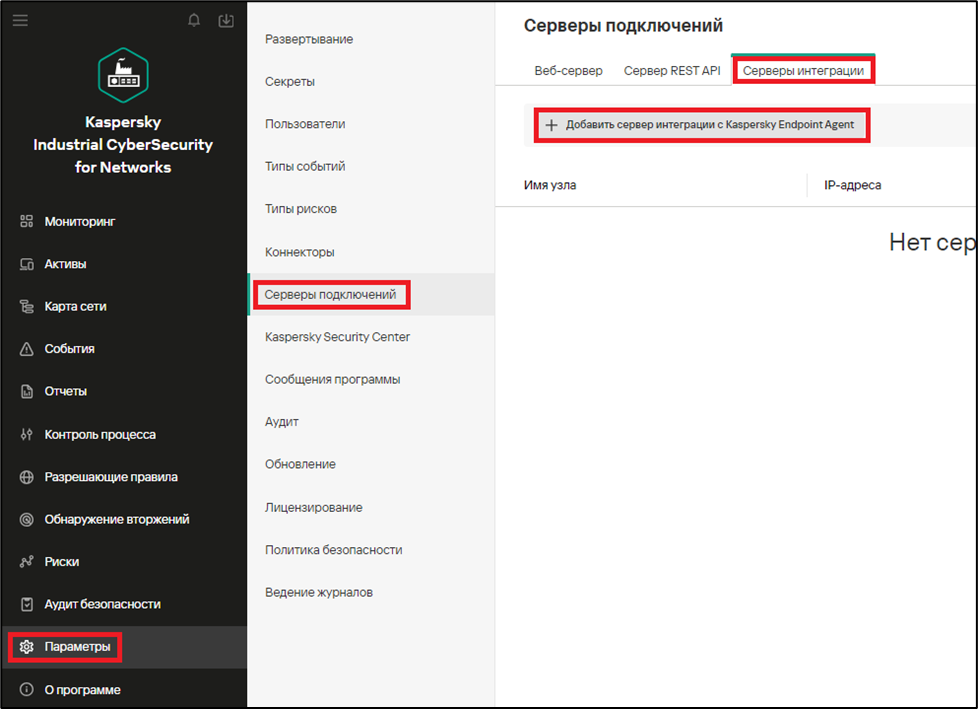Switch to Веб-сервер tab
Screen dimensions: 978x709
568,70
